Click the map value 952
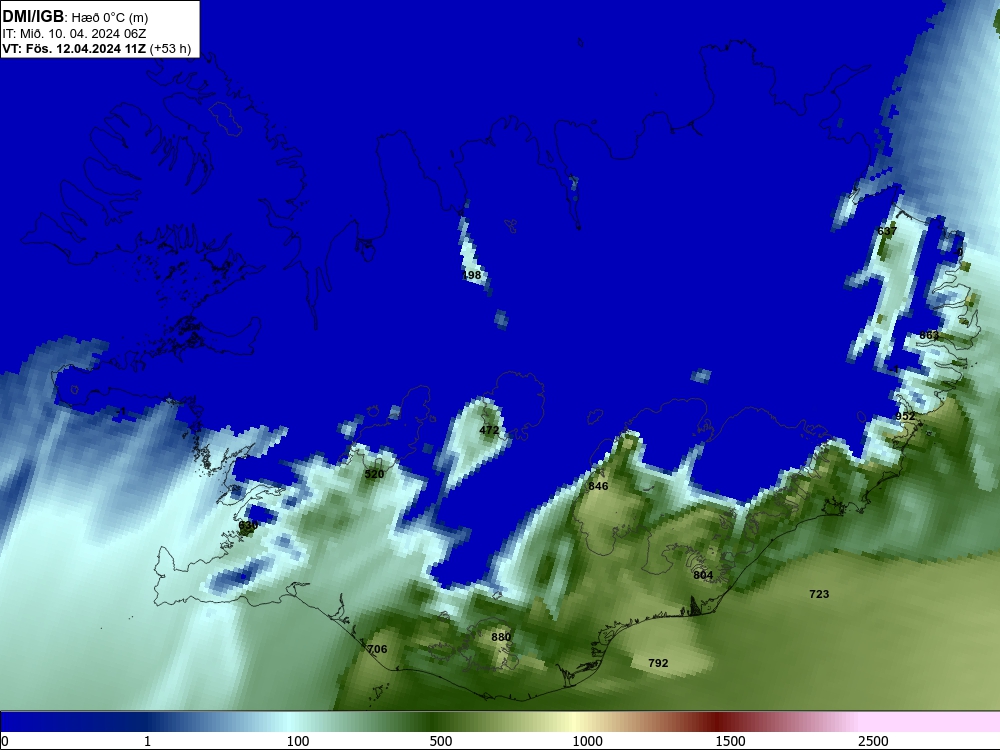The width and height of the screenshot is (1000, 750). tap(906, 416)
